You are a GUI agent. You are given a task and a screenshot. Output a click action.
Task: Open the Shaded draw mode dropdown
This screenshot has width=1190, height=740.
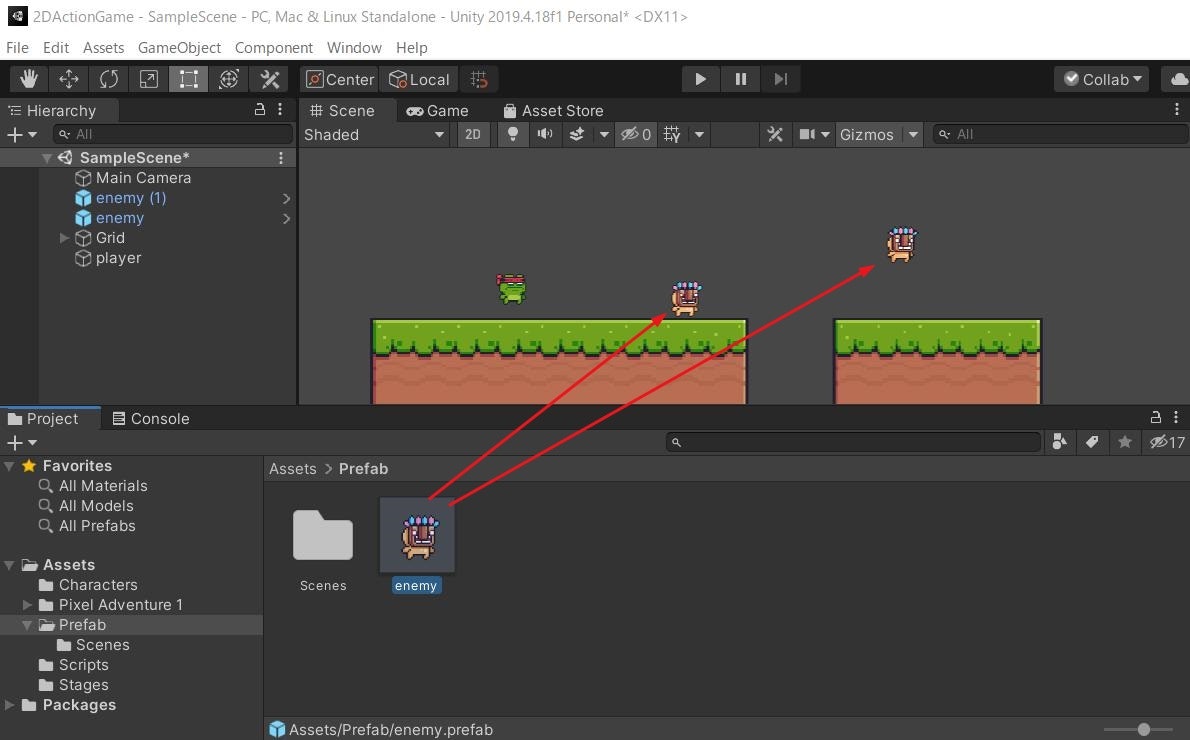(374, 134)
